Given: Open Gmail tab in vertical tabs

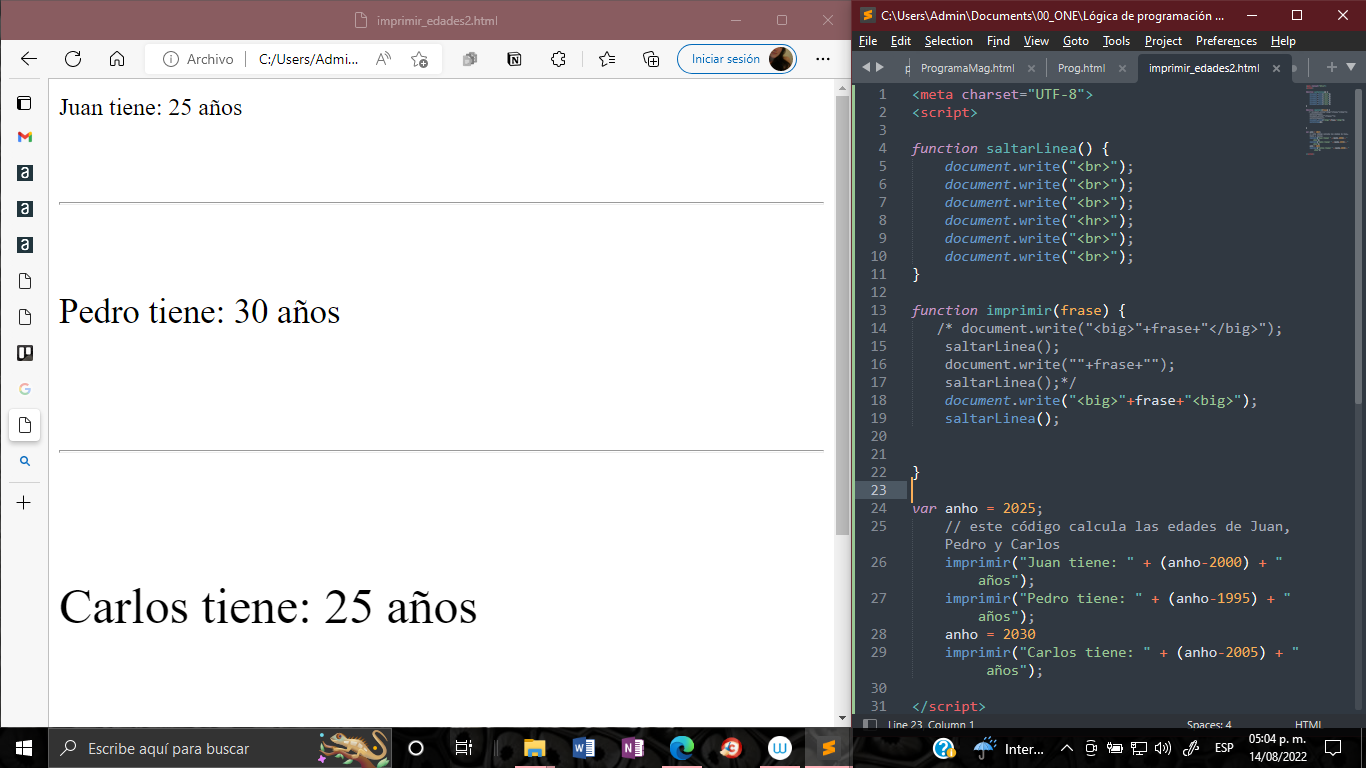Looking at the screenshot, I should [25, 137].
